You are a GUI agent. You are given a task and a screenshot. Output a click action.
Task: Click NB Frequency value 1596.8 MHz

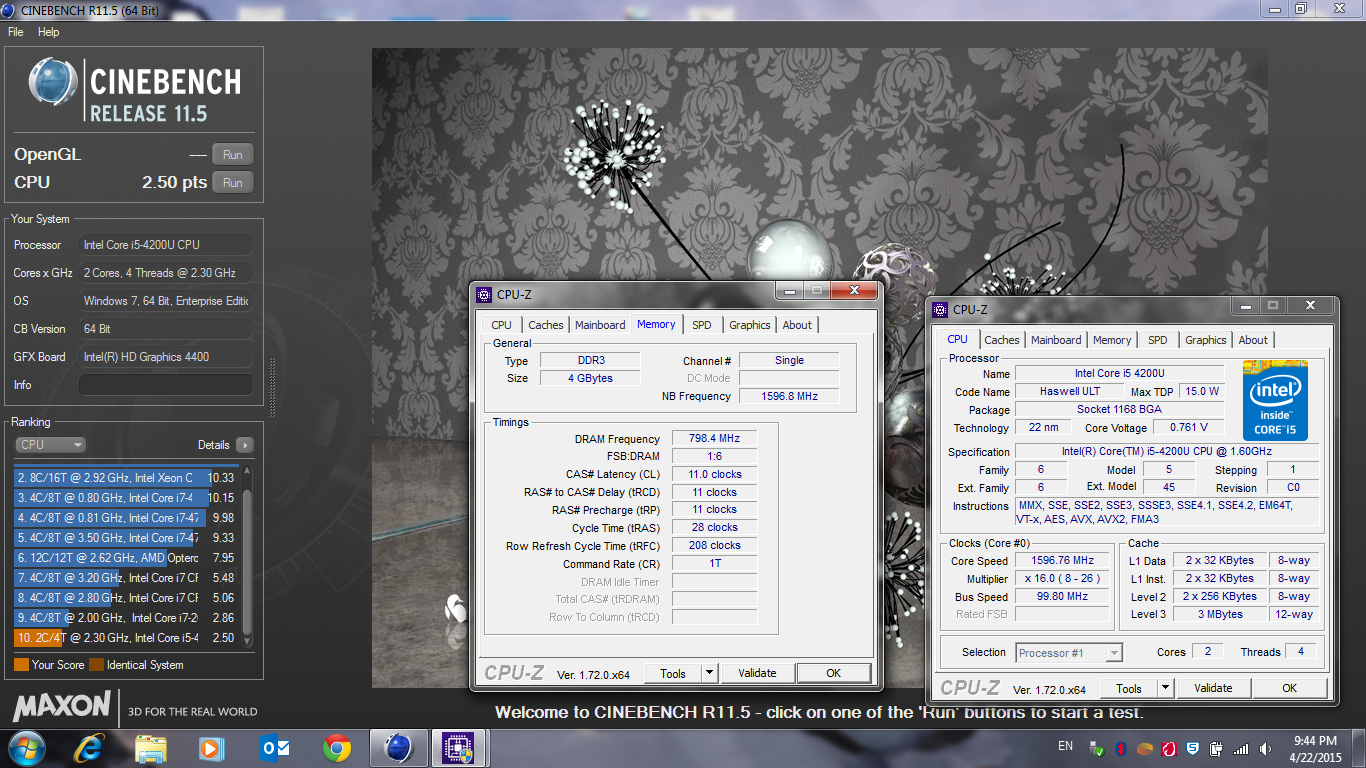pos(789,397)
